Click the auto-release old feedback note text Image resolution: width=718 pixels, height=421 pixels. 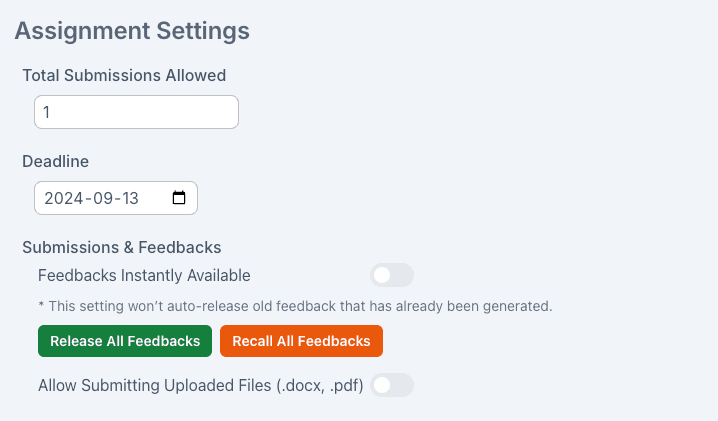click(x=295, y=306)
